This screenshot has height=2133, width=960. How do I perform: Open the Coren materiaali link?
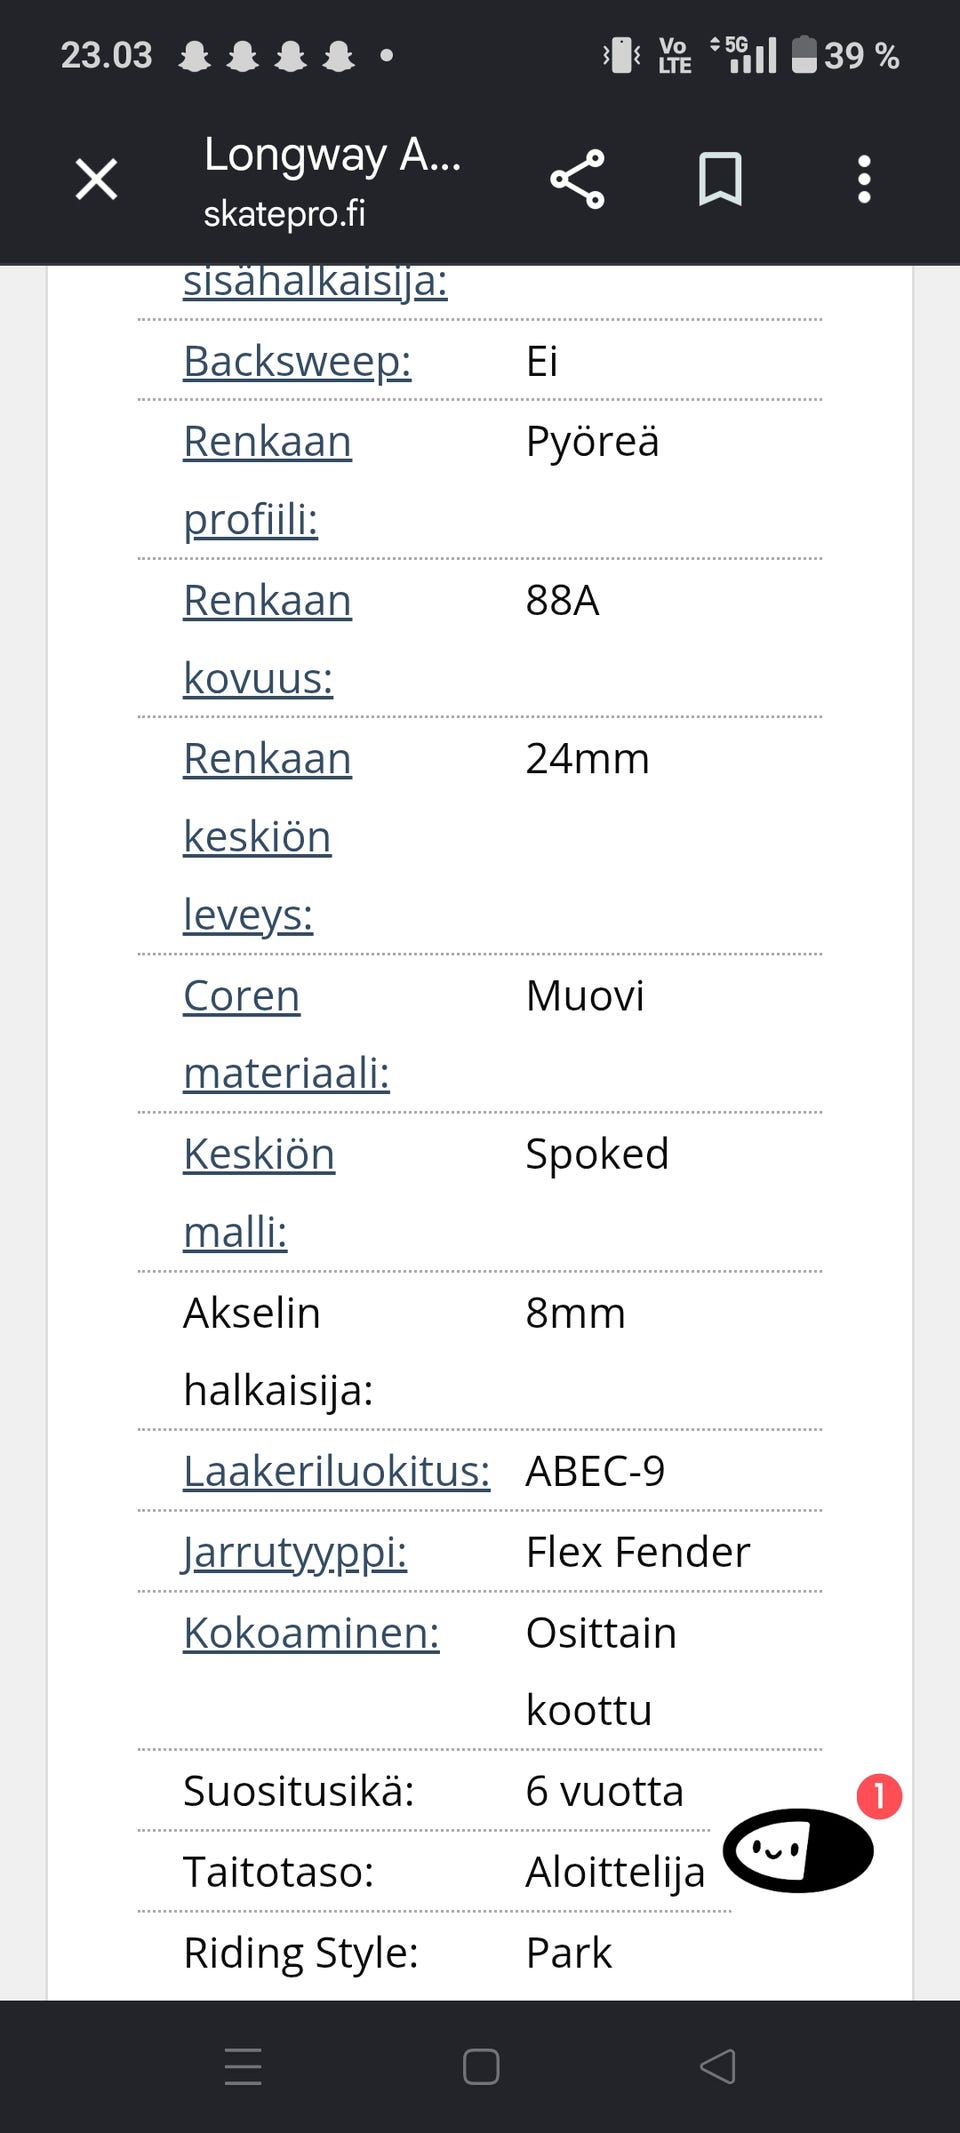286,1034
